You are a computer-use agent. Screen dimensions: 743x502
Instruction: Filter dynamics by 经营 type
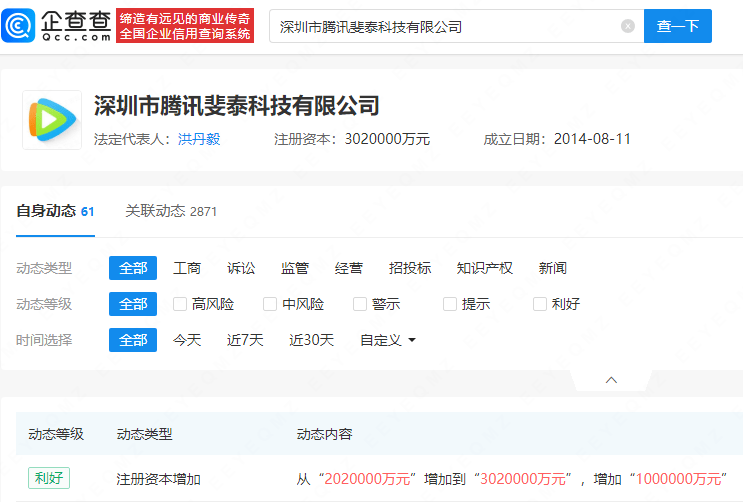[349, 268]
